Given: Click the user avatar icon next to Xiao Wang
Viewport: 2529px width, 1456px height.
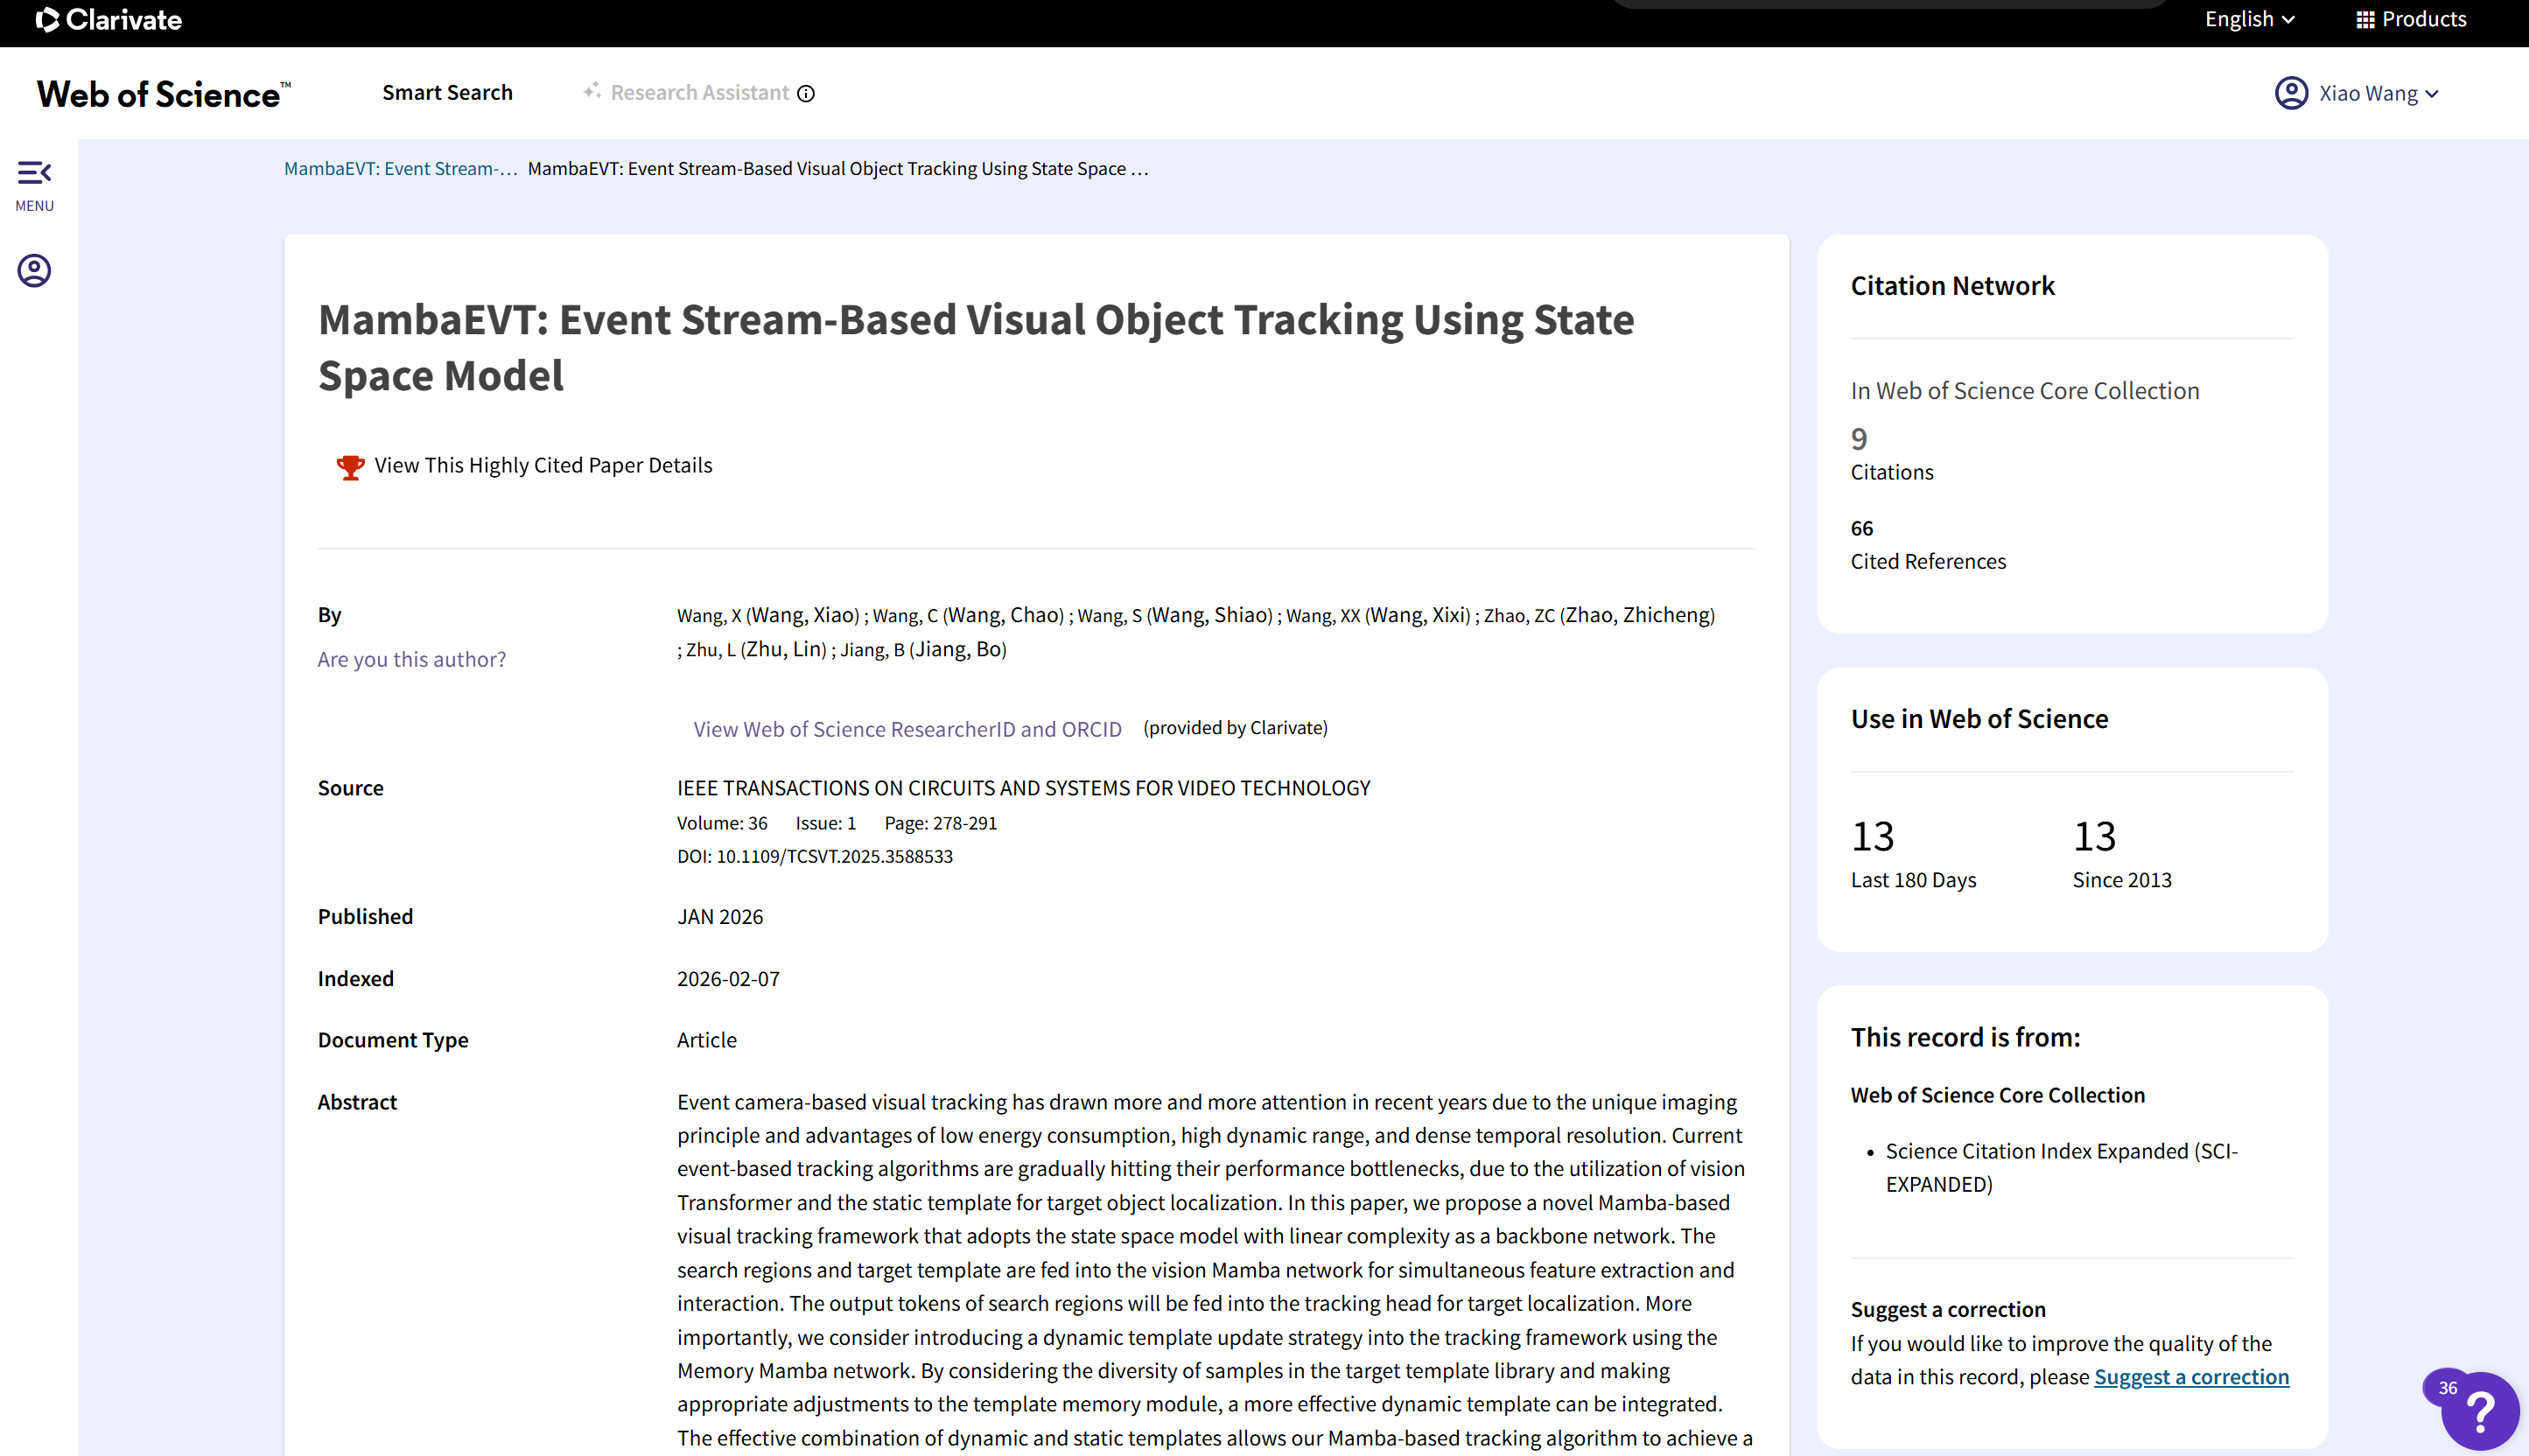Looking at the screenshot, I should point(2291,93).
